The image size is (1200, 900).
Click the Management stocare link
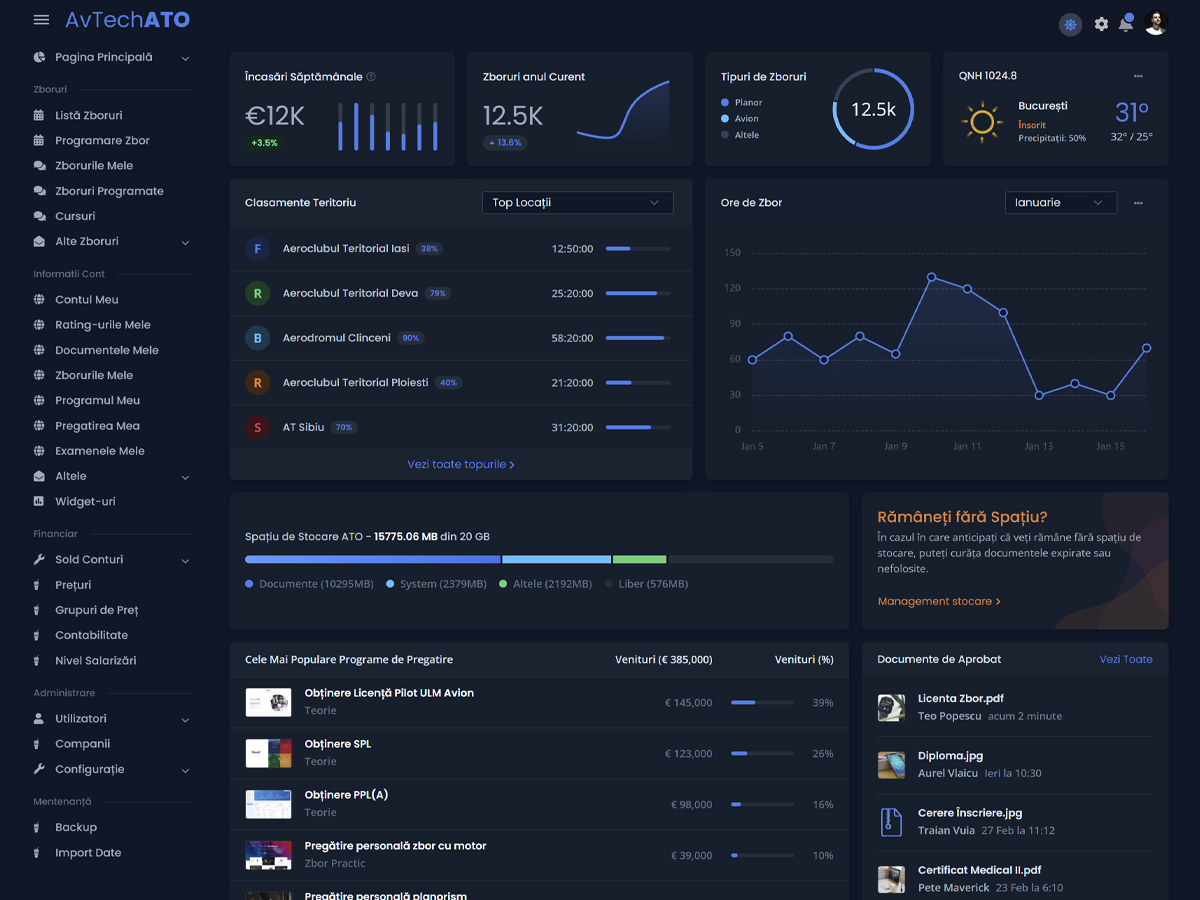(x=939, y=601)
